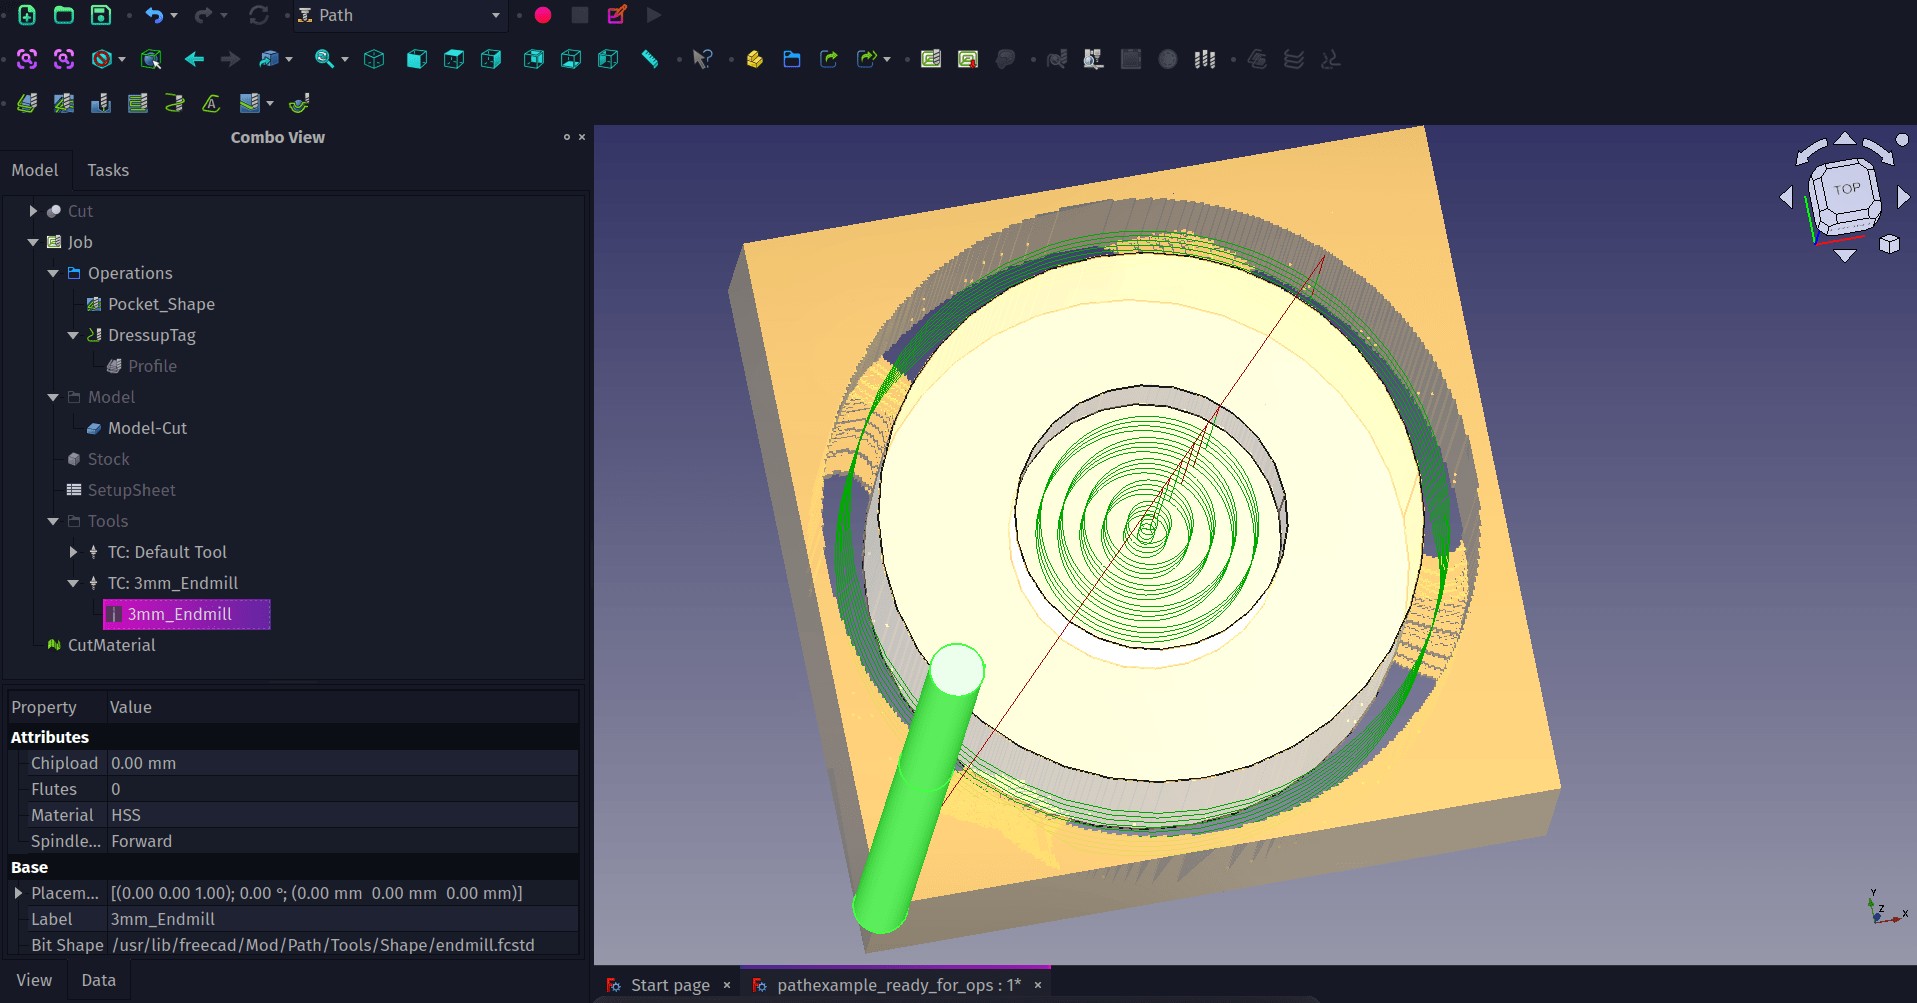The image size is (1917, 1003).
Task: Expand TC: Default Tool node
Action: pyautogui.click(x=73, y=552)
